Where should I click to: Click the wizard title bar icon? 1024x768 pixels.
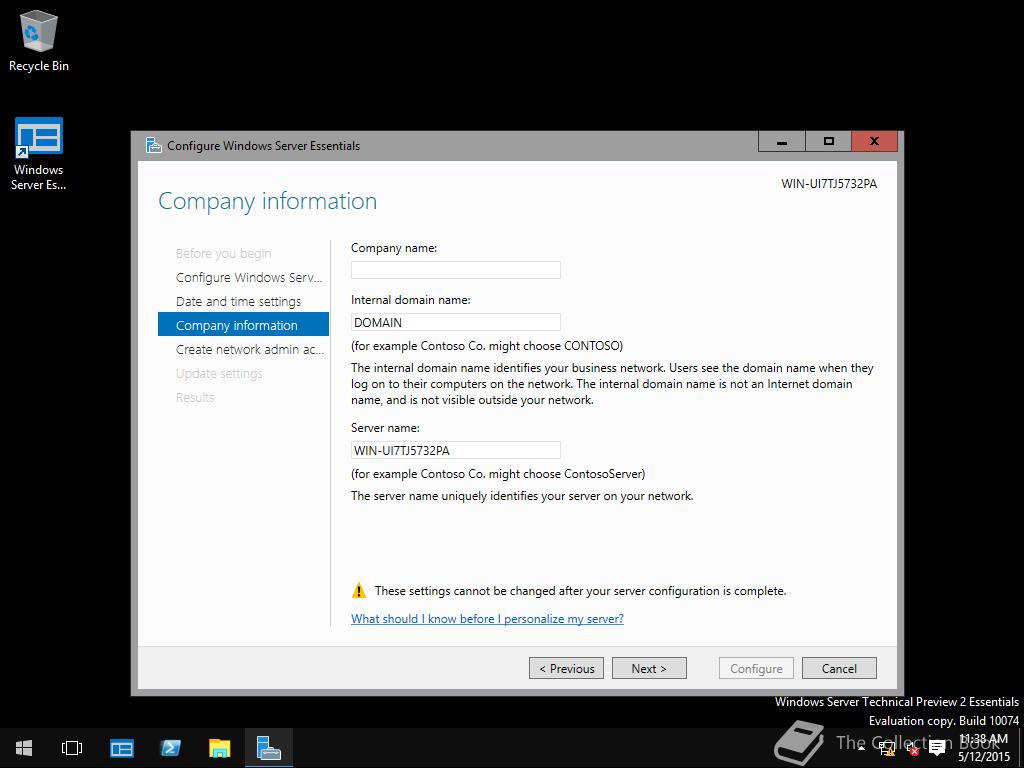(153, 146)
